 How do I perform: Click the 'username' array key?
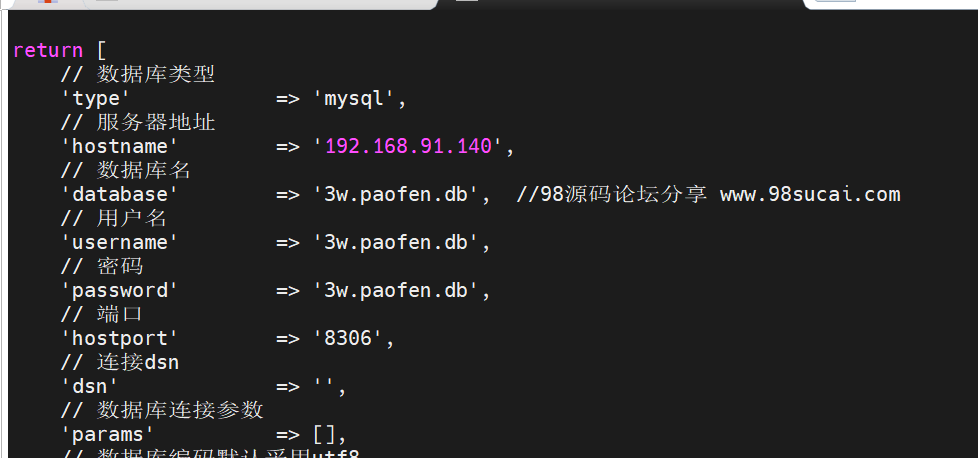120,242
